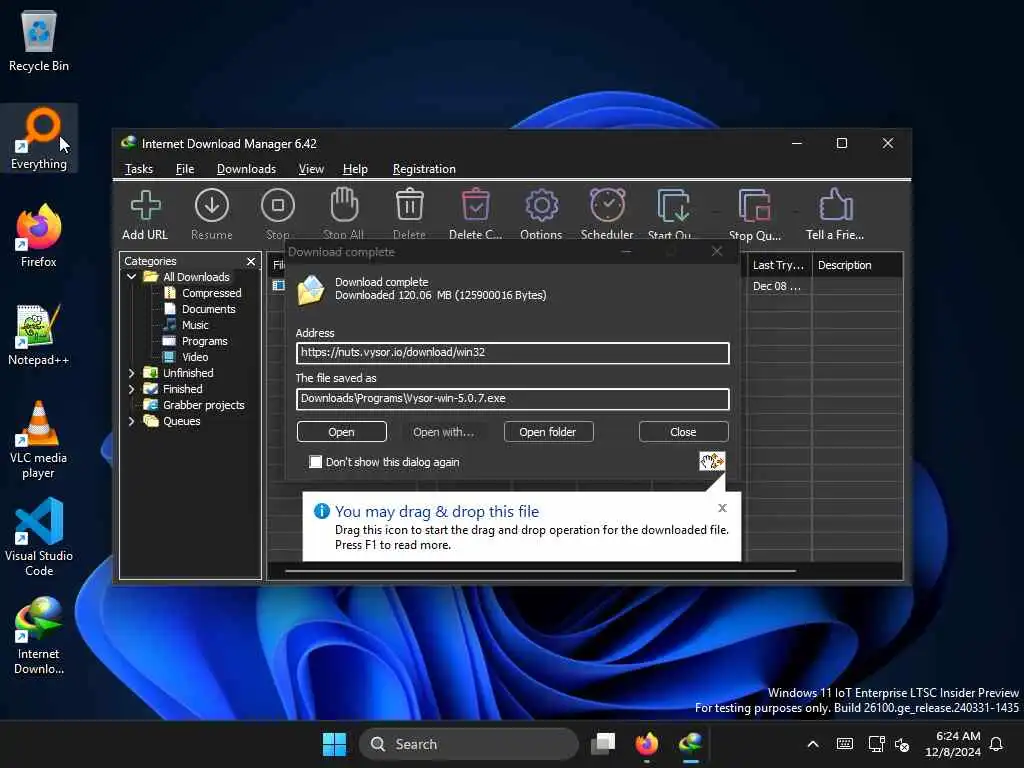Click the Open button
This screenshot has height=768, width=1024.
pyautogui.click(x=342, y=432)
